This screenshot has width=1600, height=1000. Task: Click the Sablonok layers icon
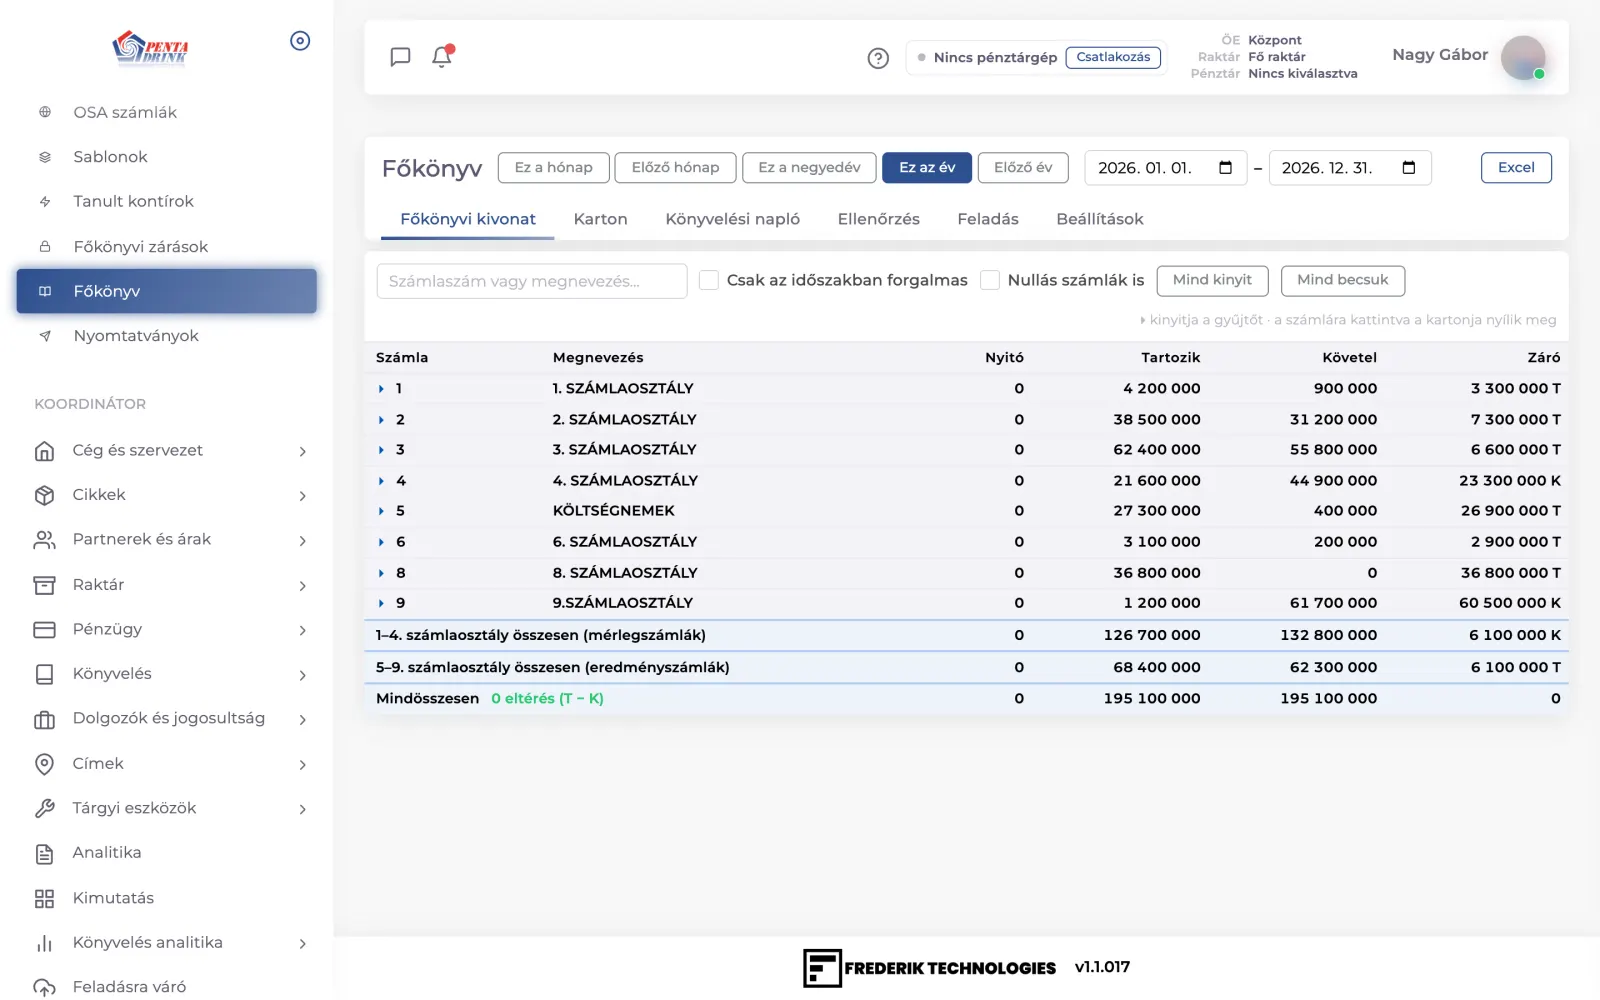[45, 157]
